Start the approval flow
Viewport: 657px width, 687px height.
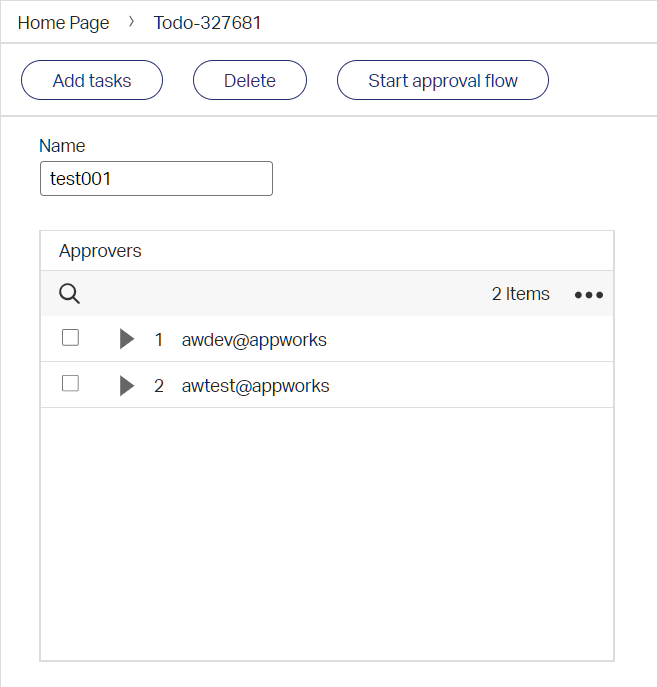[442, 81]
